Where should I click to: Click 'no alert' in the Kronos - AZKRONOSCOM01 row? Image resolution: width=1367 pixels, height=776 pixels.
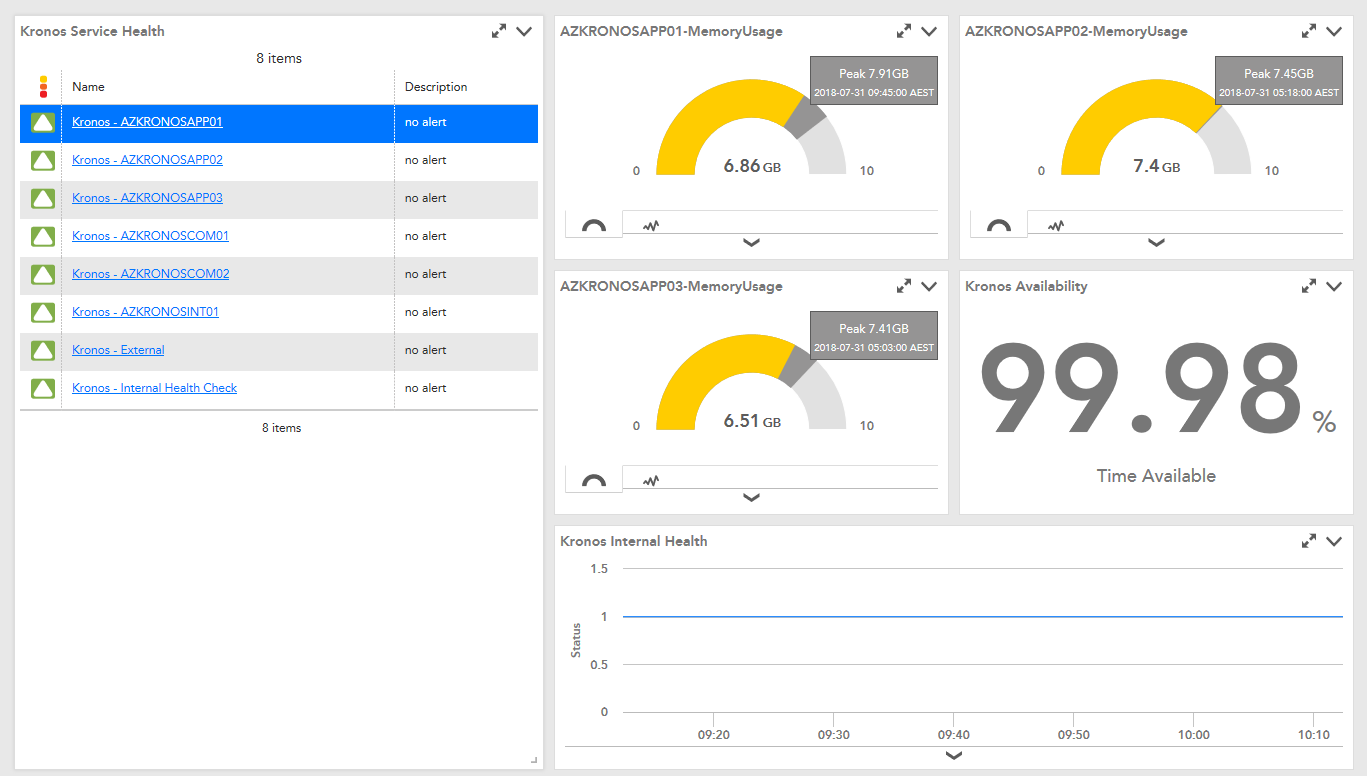tap(426, 236)
